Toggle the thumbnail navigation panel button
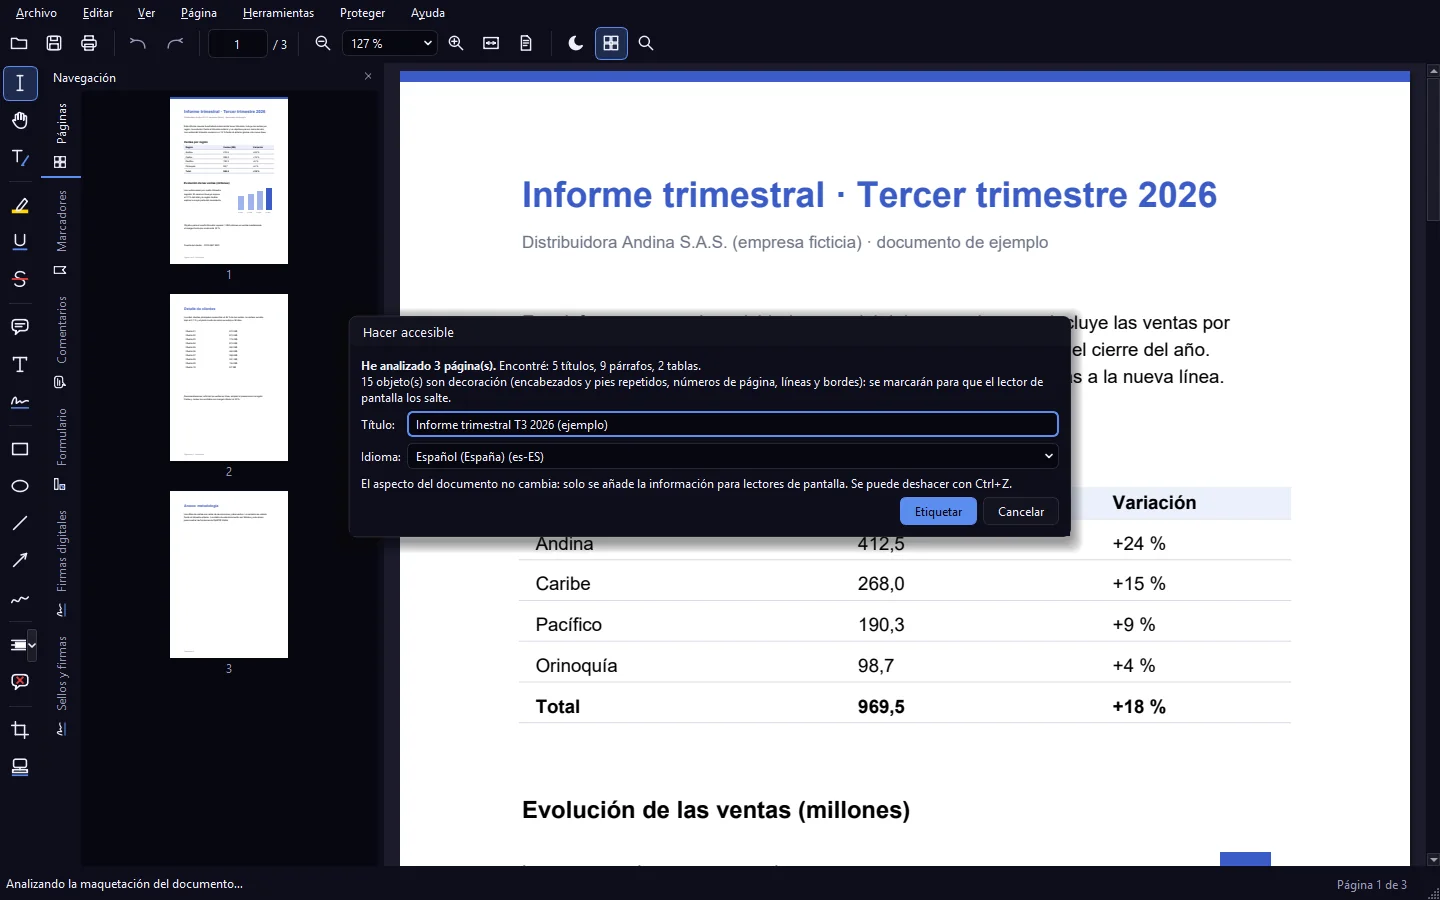Screen dimensions: 1440x900 pos(611,43)
